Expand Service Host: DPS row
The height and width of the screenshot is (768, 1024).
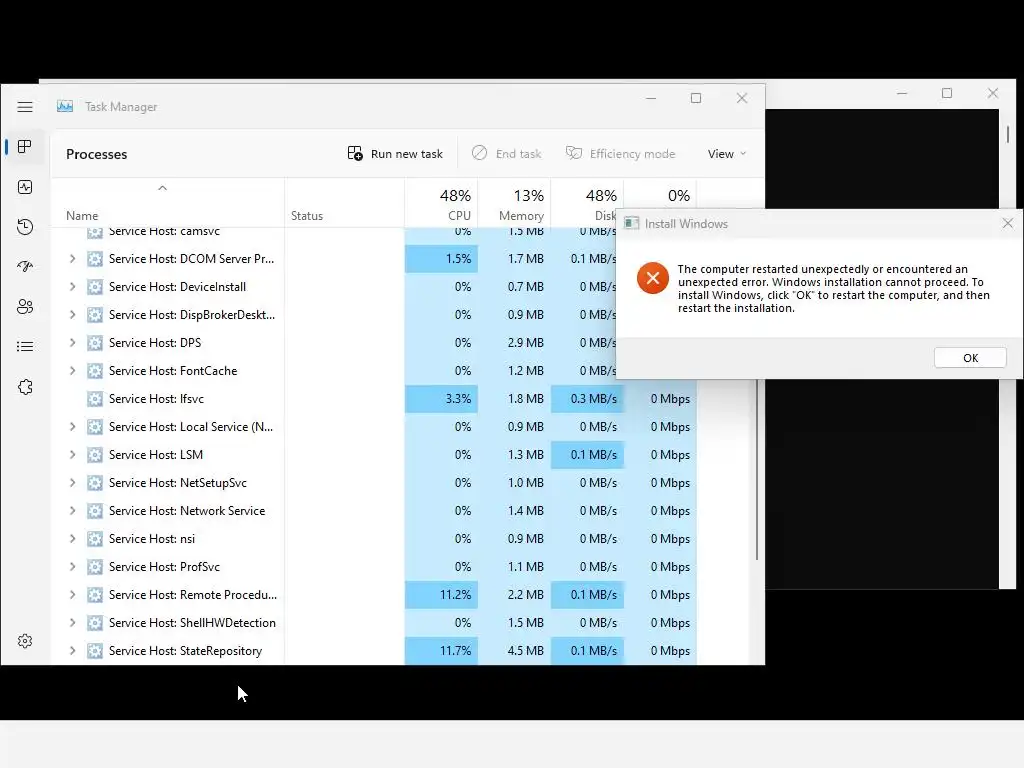tap(72, 342)
